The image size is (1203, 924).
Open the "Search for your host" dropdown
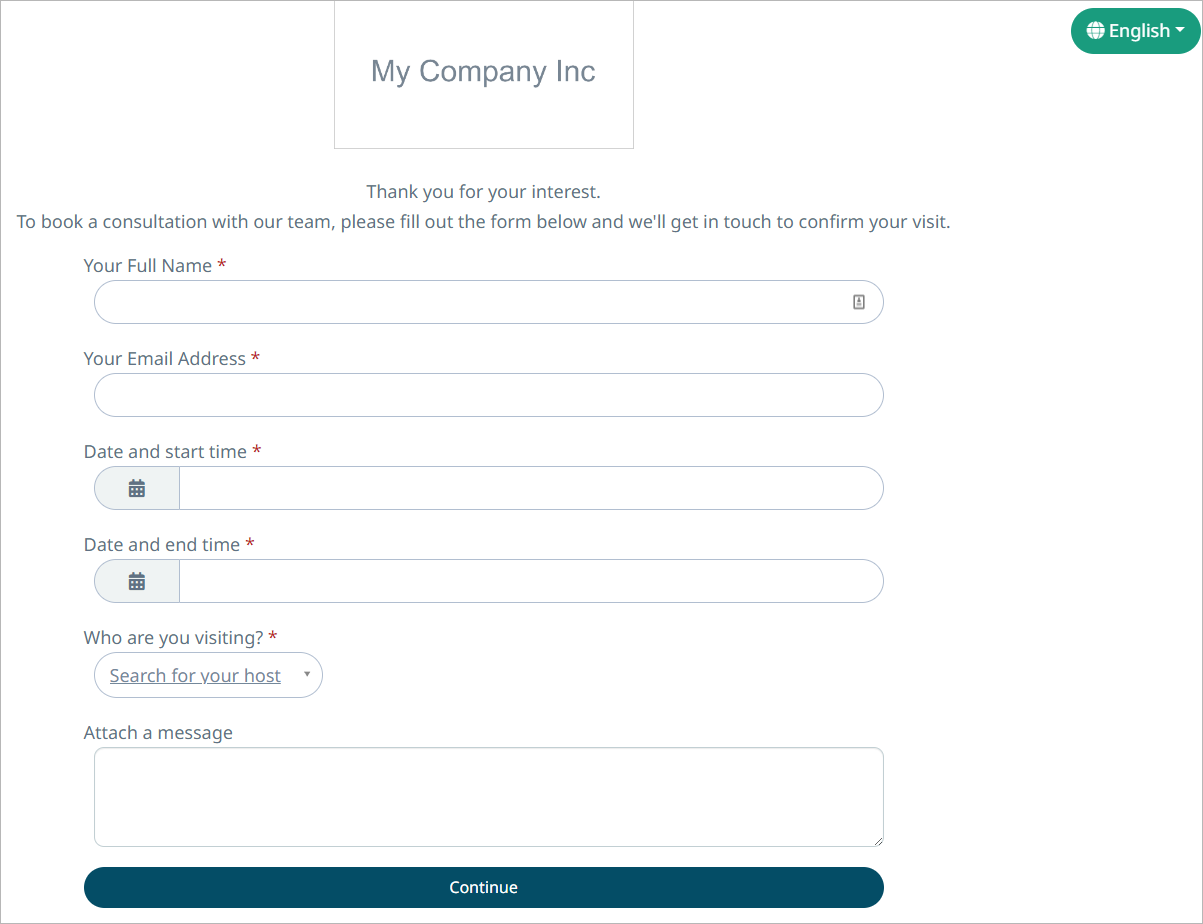[x=196, y=676]
